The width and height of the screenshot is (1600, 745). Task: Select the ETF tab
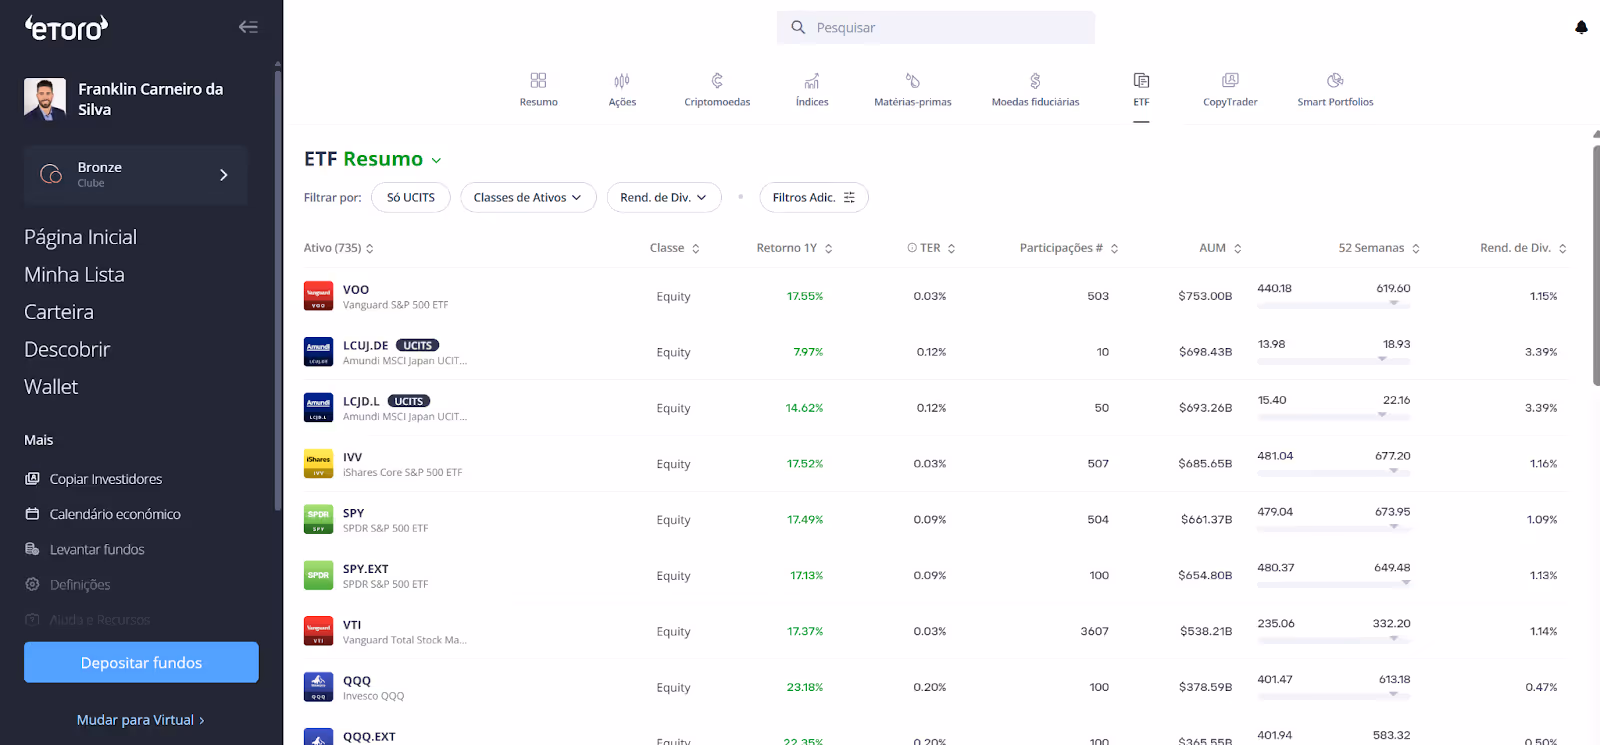(x=1141, y=89)
